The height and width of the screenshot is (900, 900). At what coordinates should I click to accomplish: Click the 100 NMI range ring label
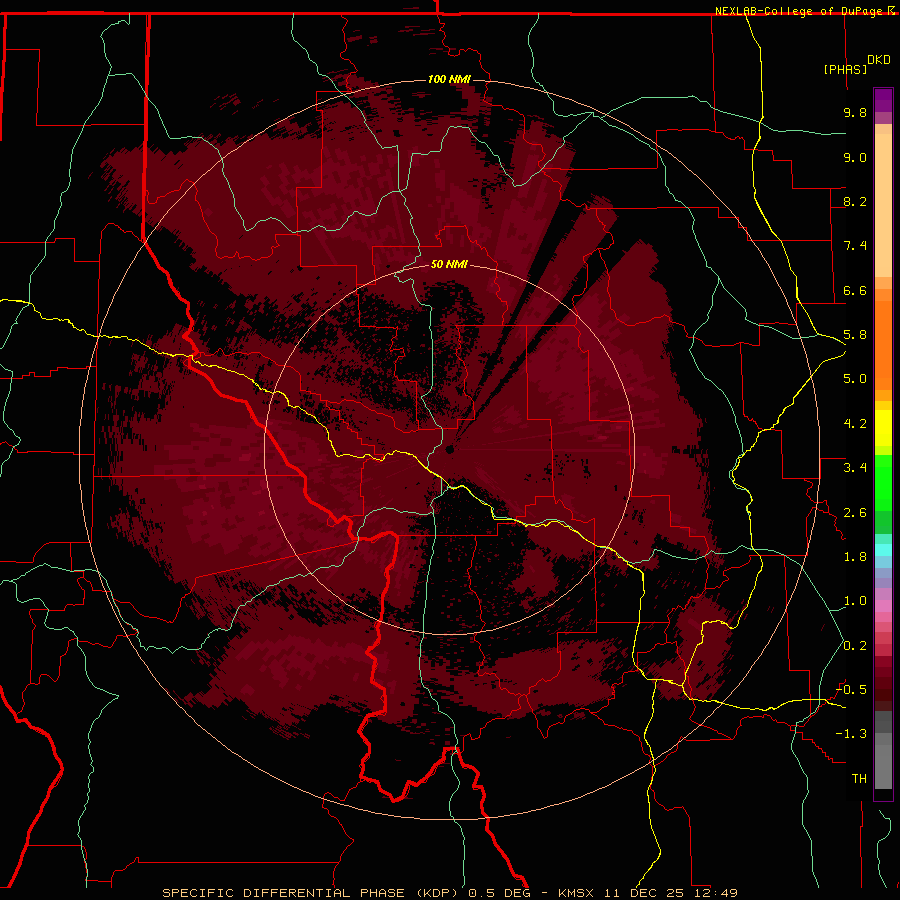point(449,79)
